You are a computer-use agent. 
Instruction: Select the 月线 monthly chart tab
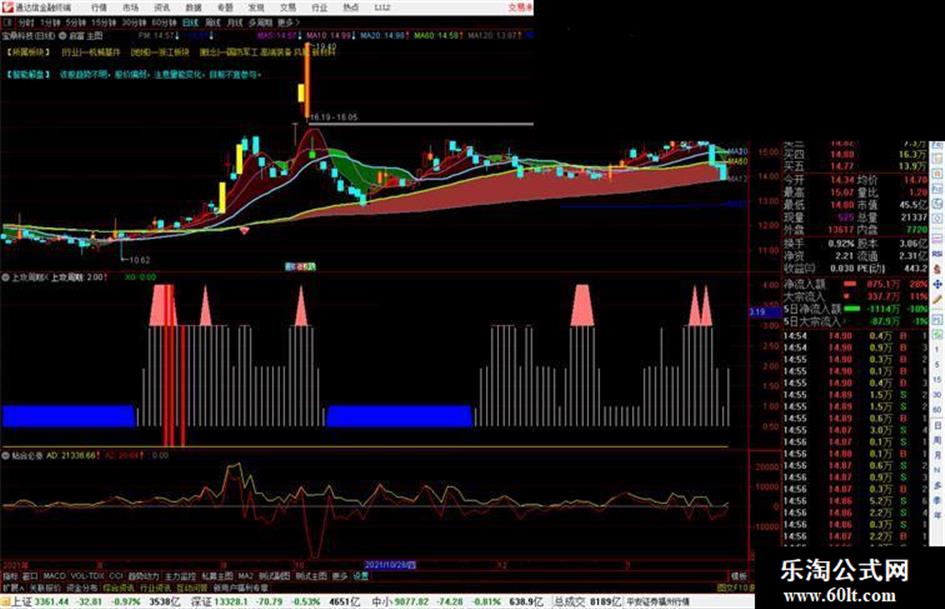click(234, 22)
